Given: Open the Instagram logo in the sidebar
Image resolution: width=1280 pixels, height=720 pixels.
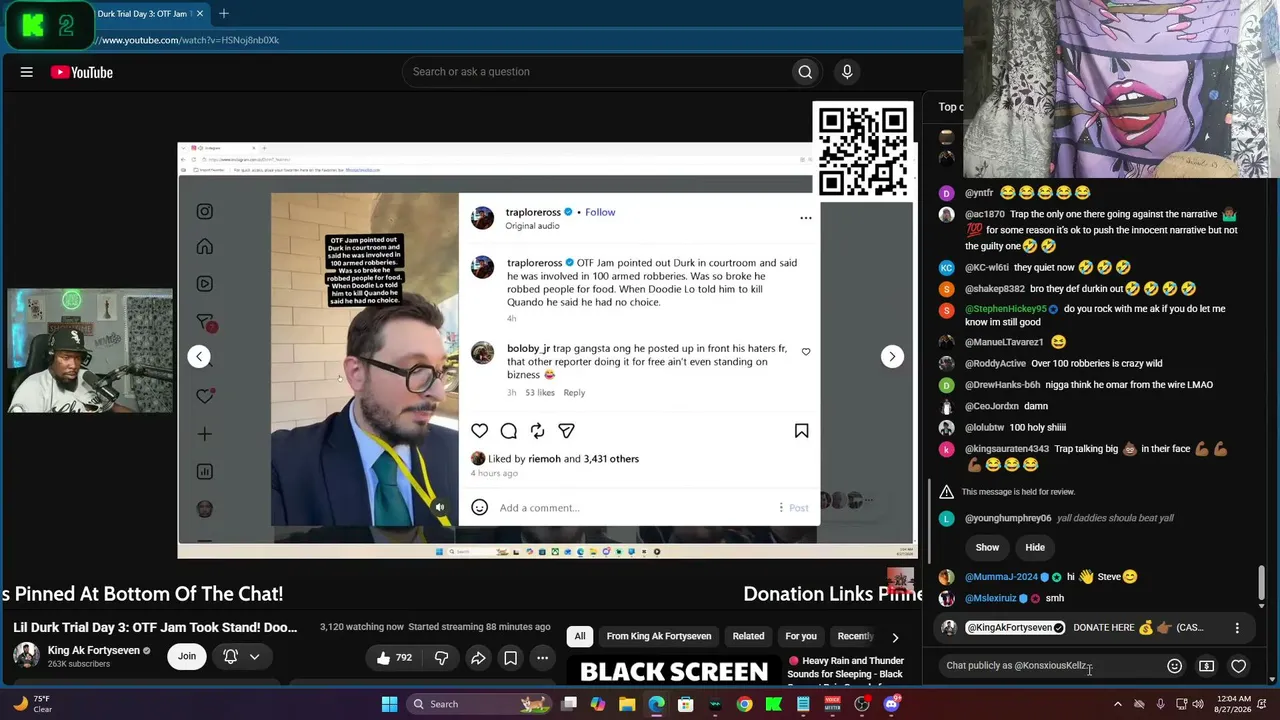Looking at the screenshot, I should pyautogui.click(x=205, y=212).
